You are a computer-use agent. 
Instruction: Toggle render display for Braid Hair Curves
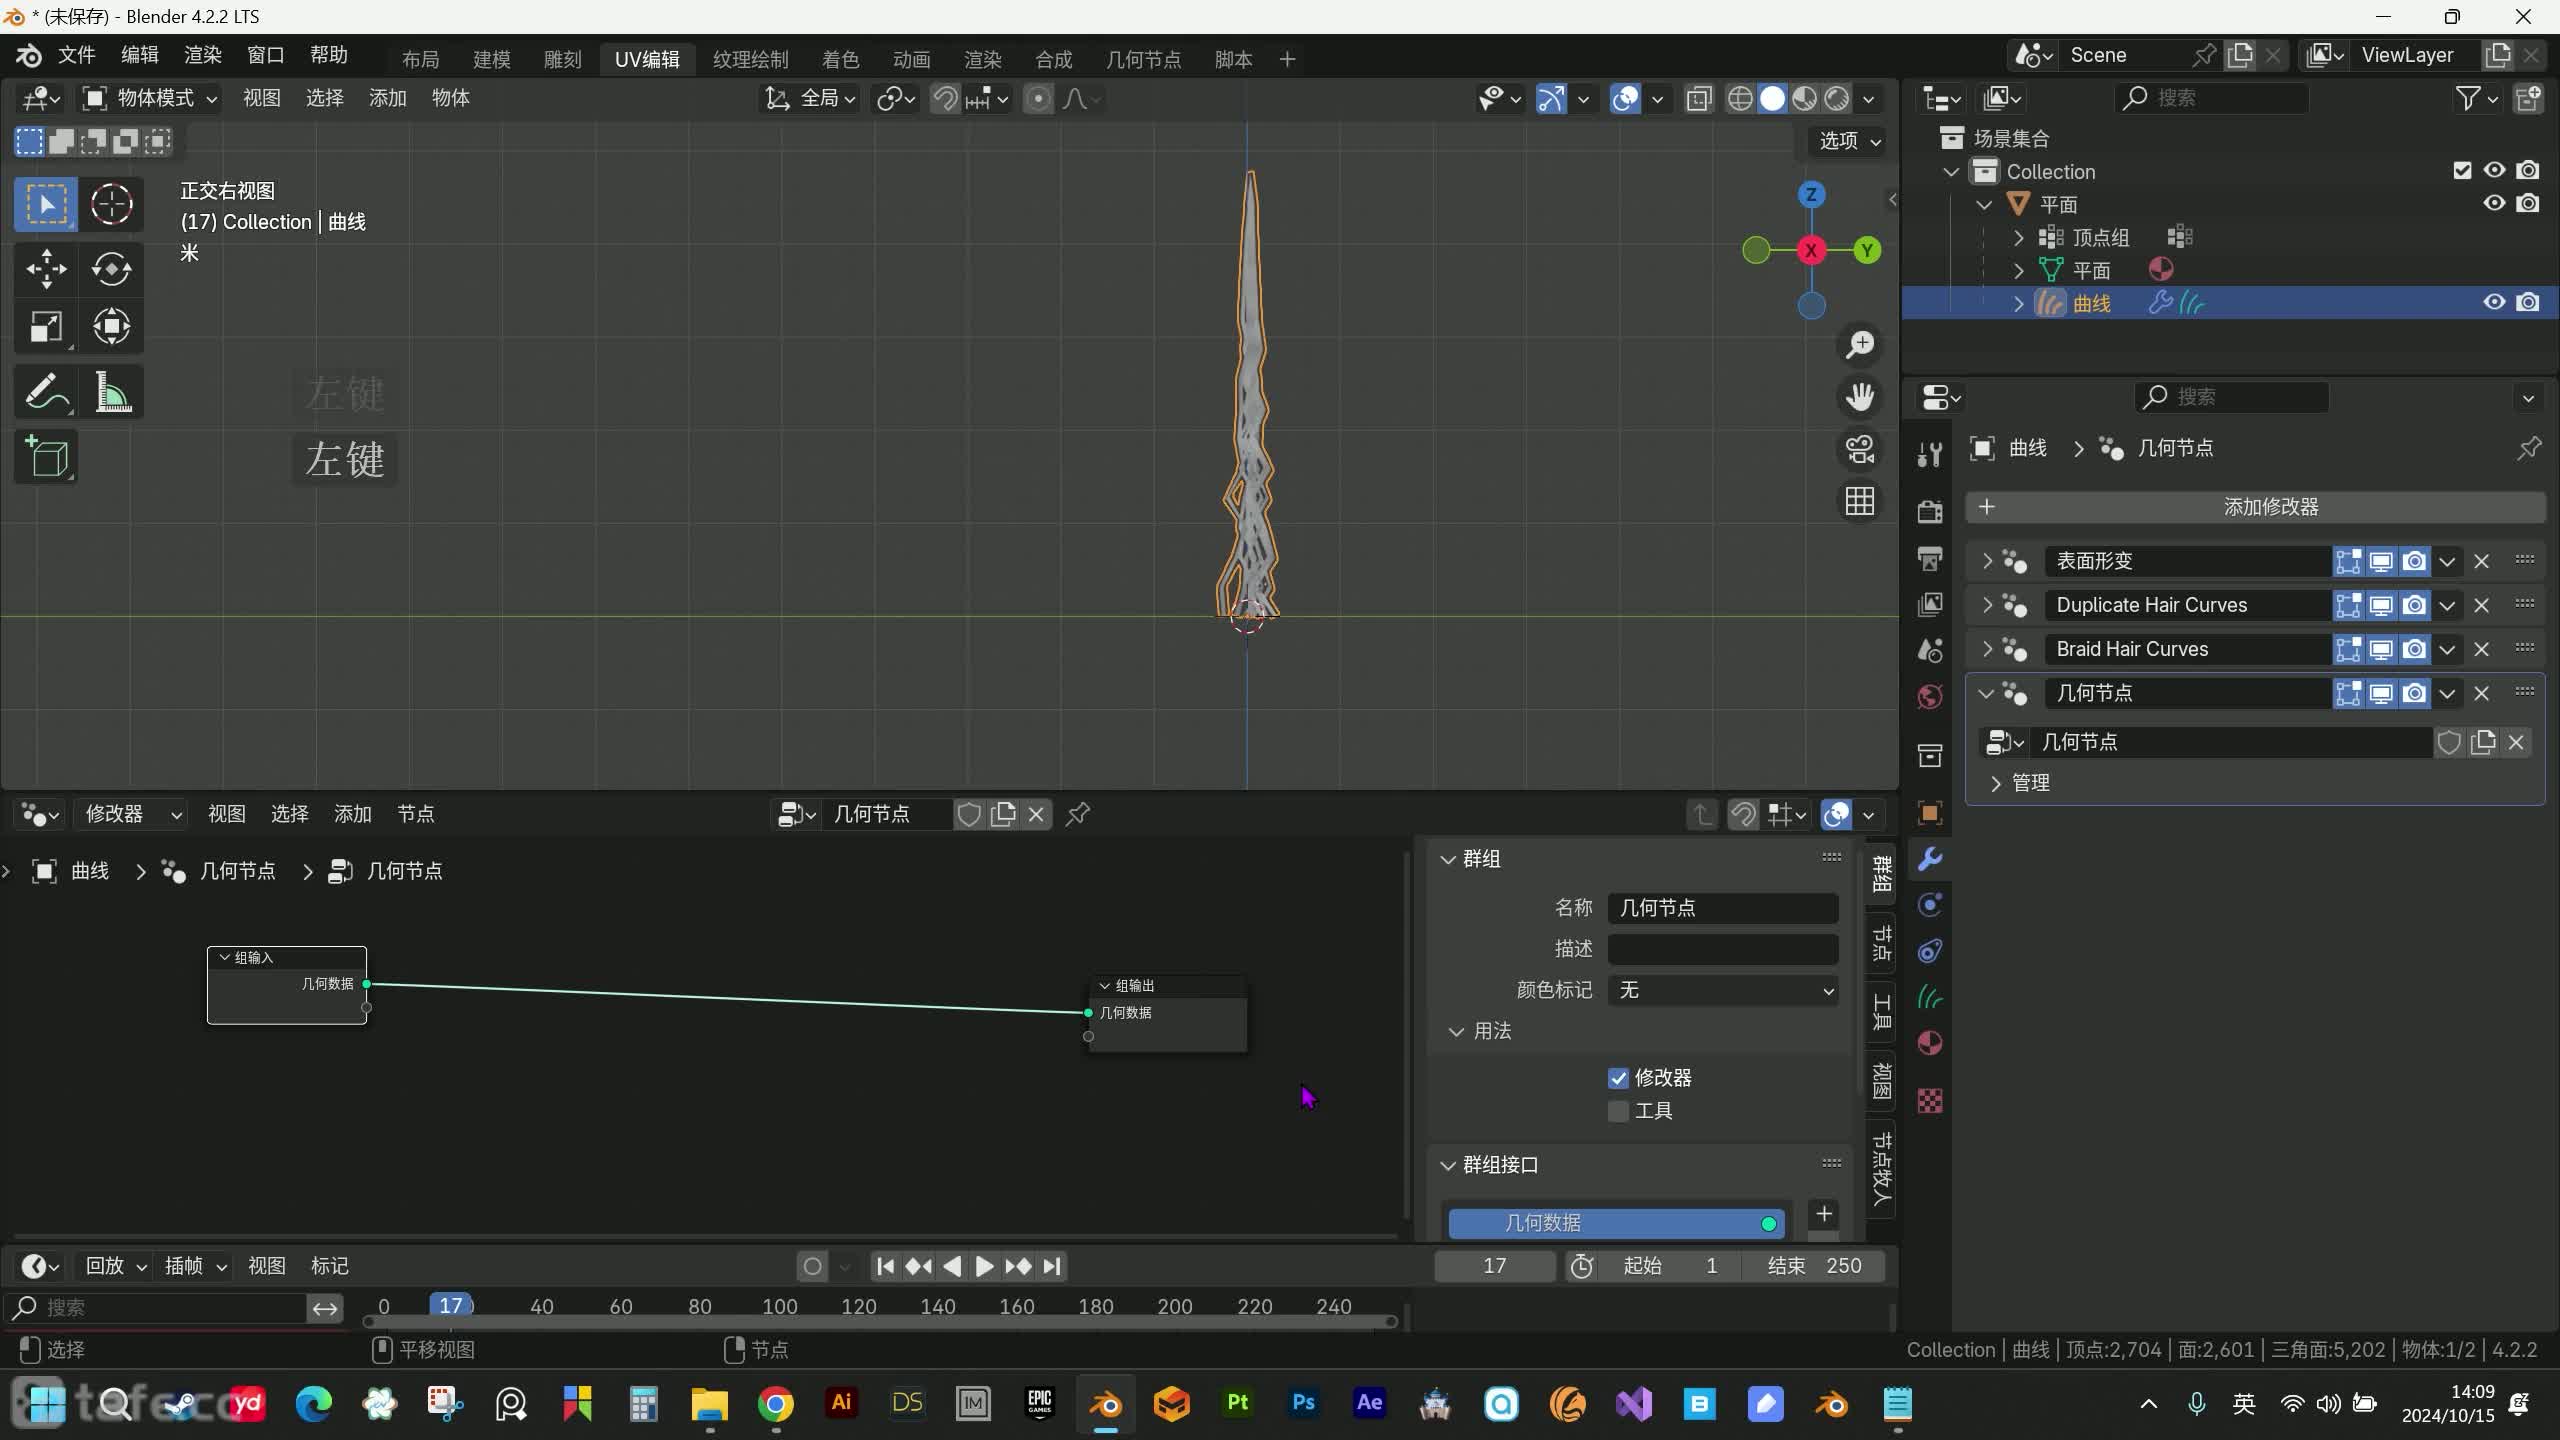pyautogui.click(x=2414, y=649)
